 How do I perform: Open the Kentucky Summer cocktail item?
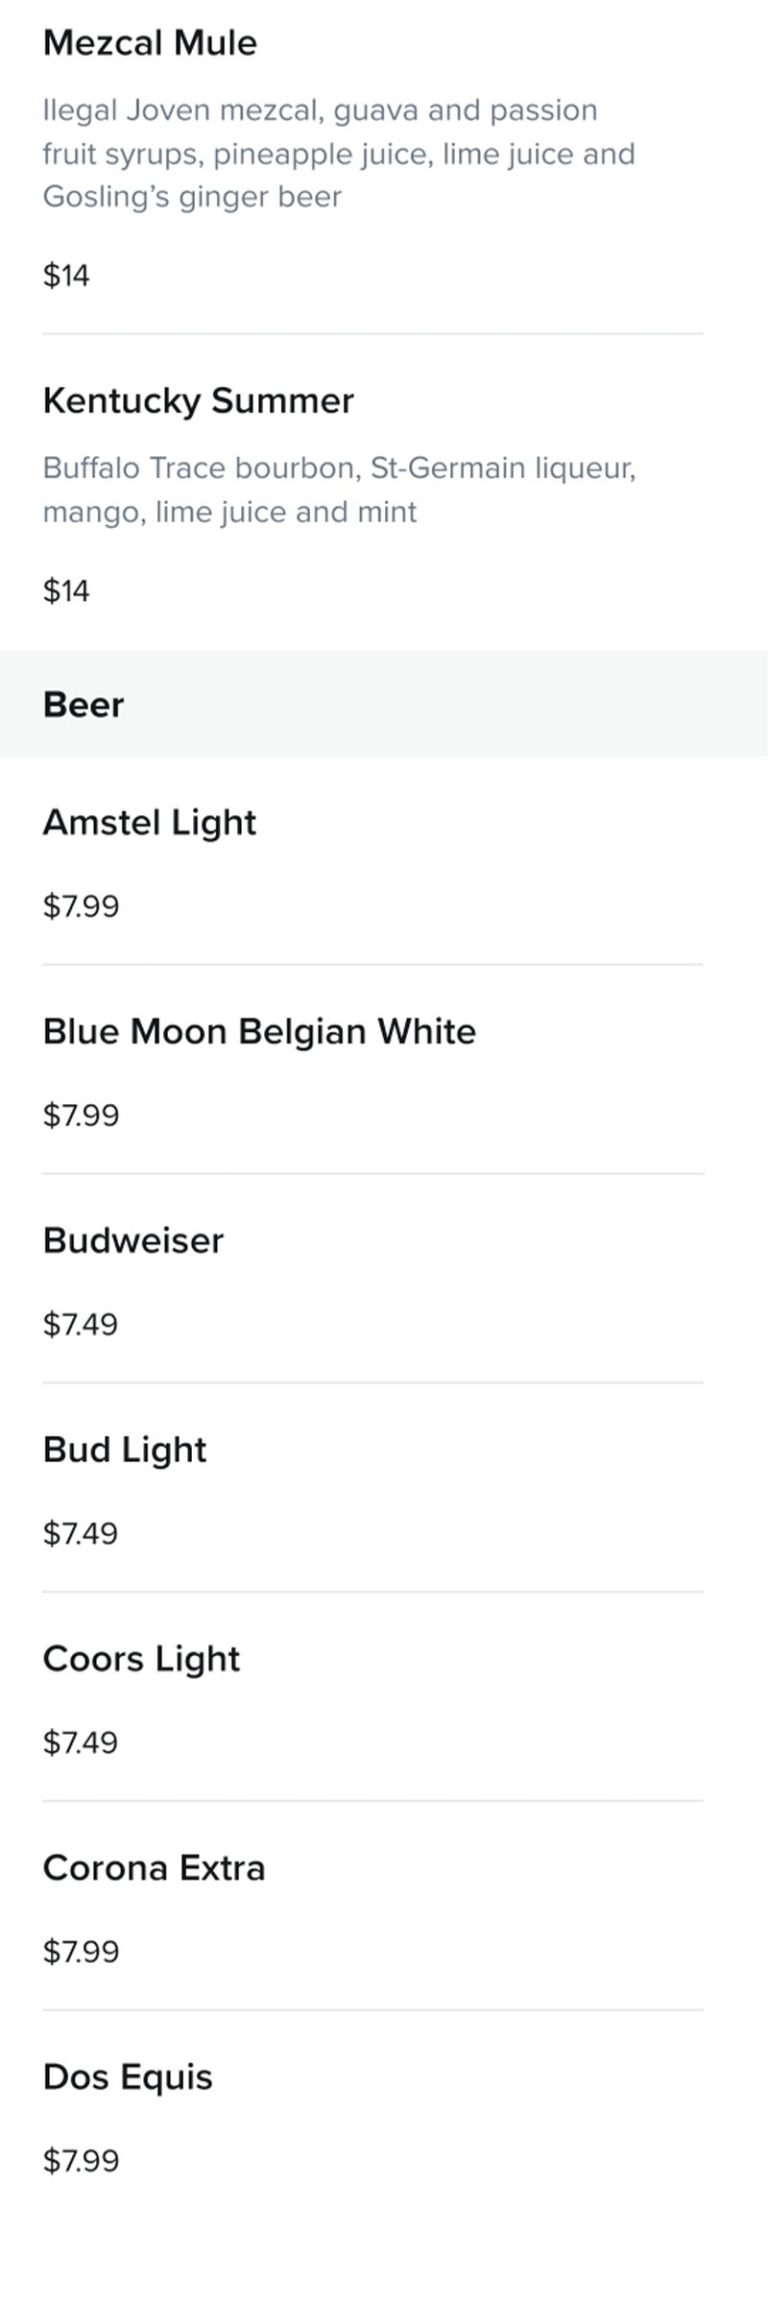(198, 401)
